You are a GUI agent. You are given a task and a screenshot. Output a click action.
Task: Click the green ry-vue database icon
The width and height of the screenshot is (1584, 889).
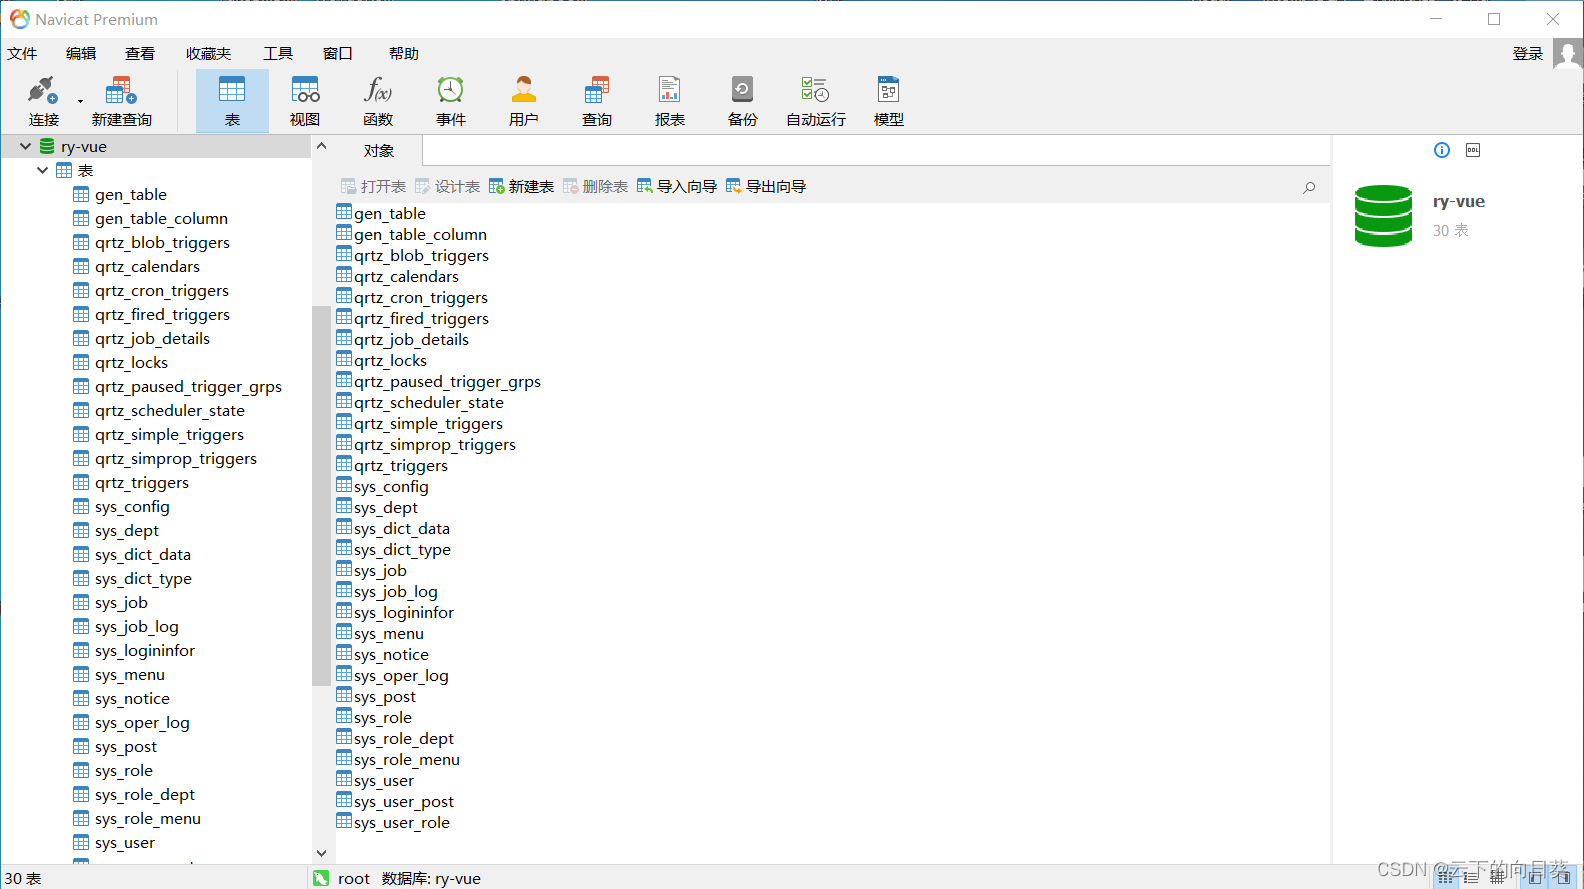pos(1383,216)
